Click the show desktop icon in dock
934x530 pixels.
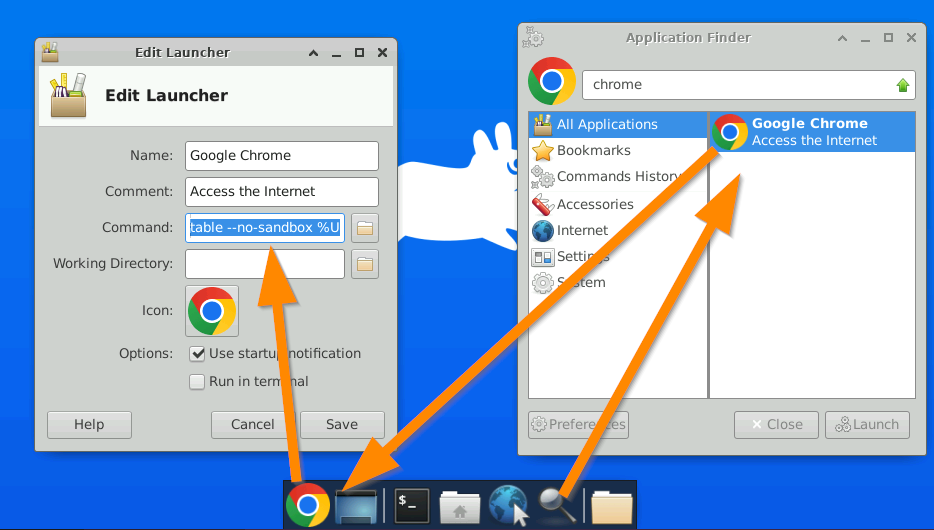[356, 506]
